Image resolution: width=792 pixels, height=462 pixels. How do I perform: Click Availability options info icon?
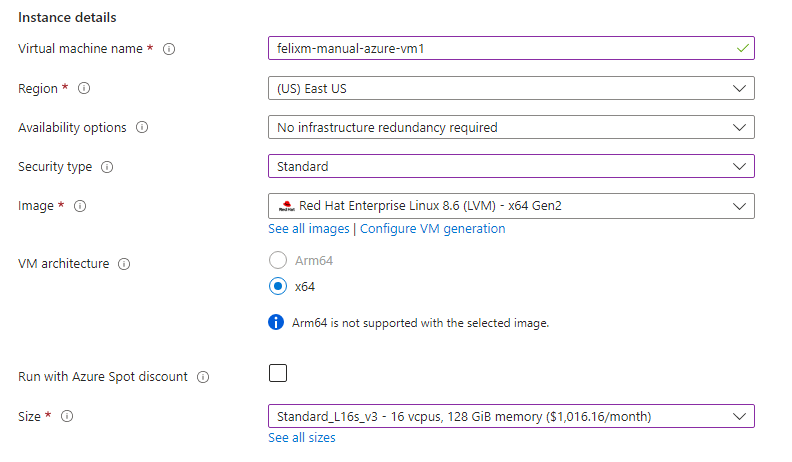142,127
